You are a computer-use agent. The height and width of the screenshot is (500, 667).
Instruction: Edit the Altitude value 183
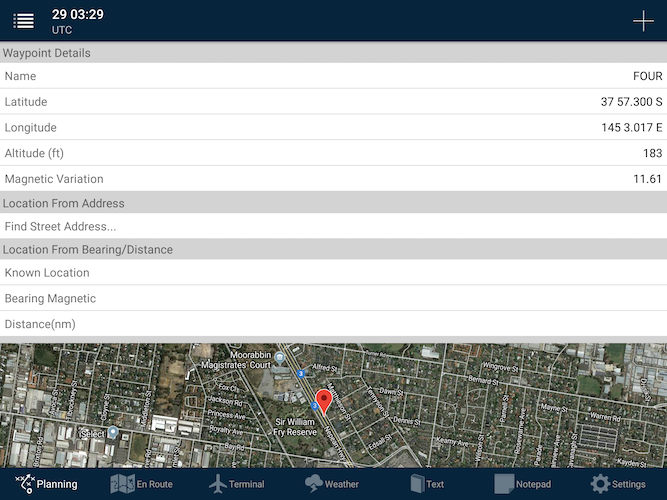pyautogui.click(x=653, y=153)
